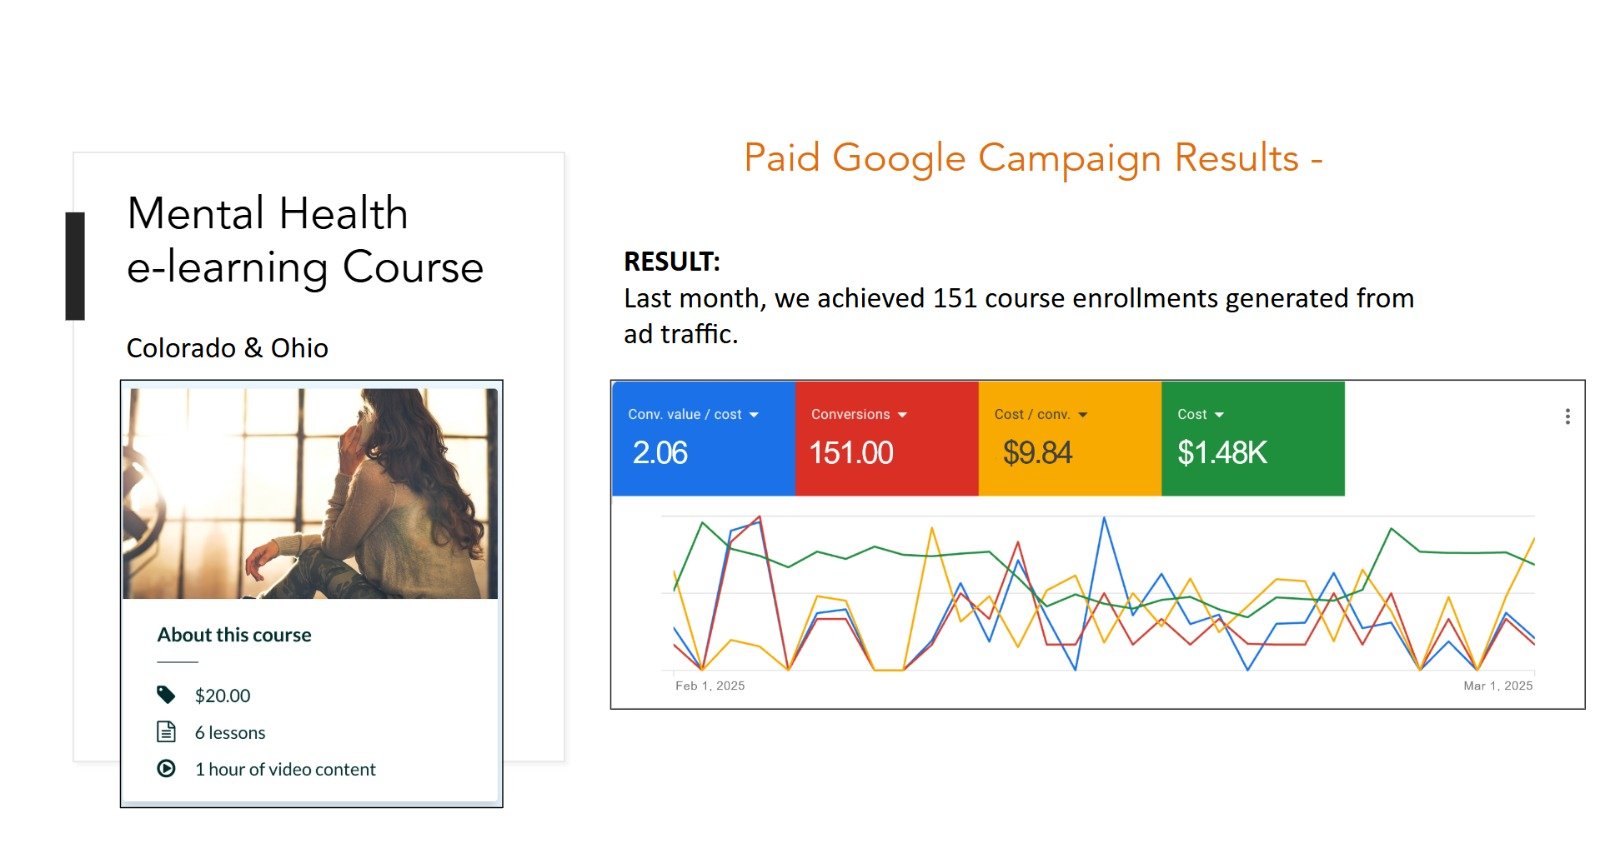Click the price tag icon

(166, 695)
